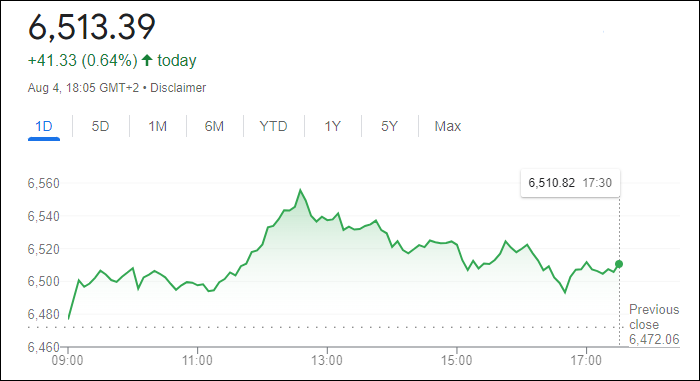Switch to the 5D chart tab
This screenshot has height=381, width=700.
(100, 126)
